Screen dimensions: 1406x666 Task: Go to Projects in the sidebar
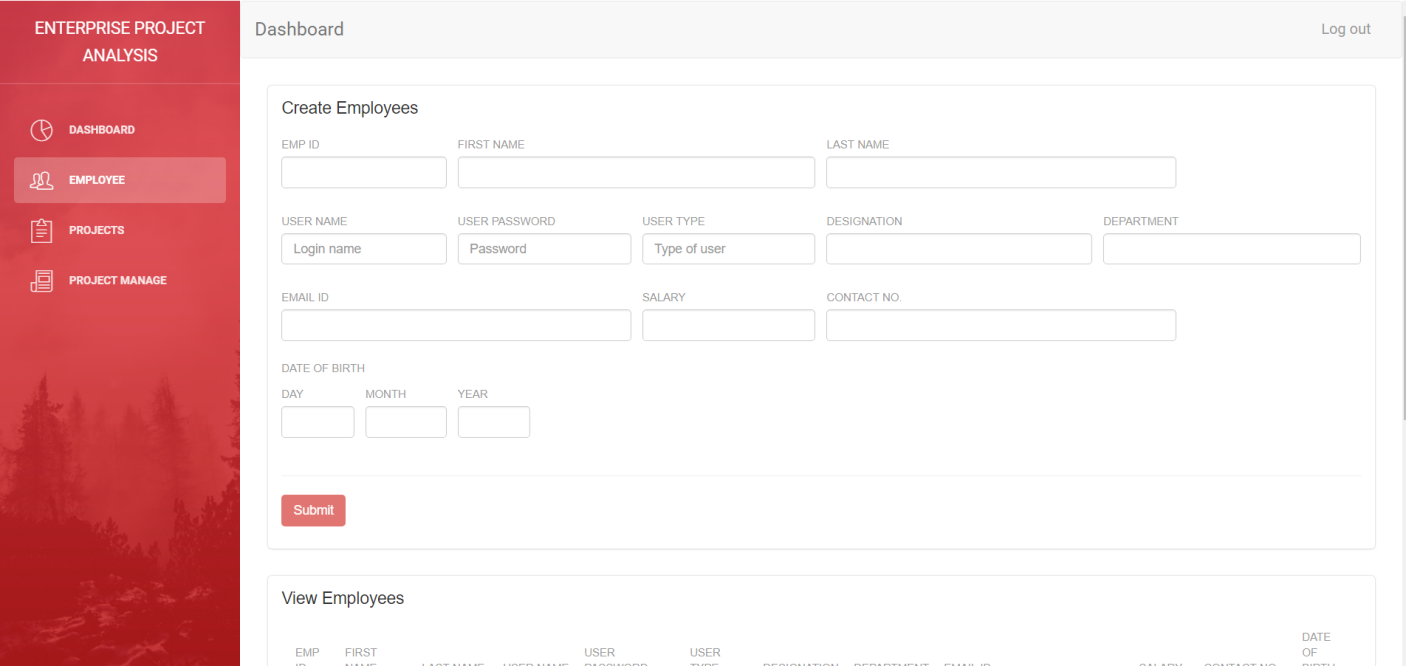tap(120, 230)
